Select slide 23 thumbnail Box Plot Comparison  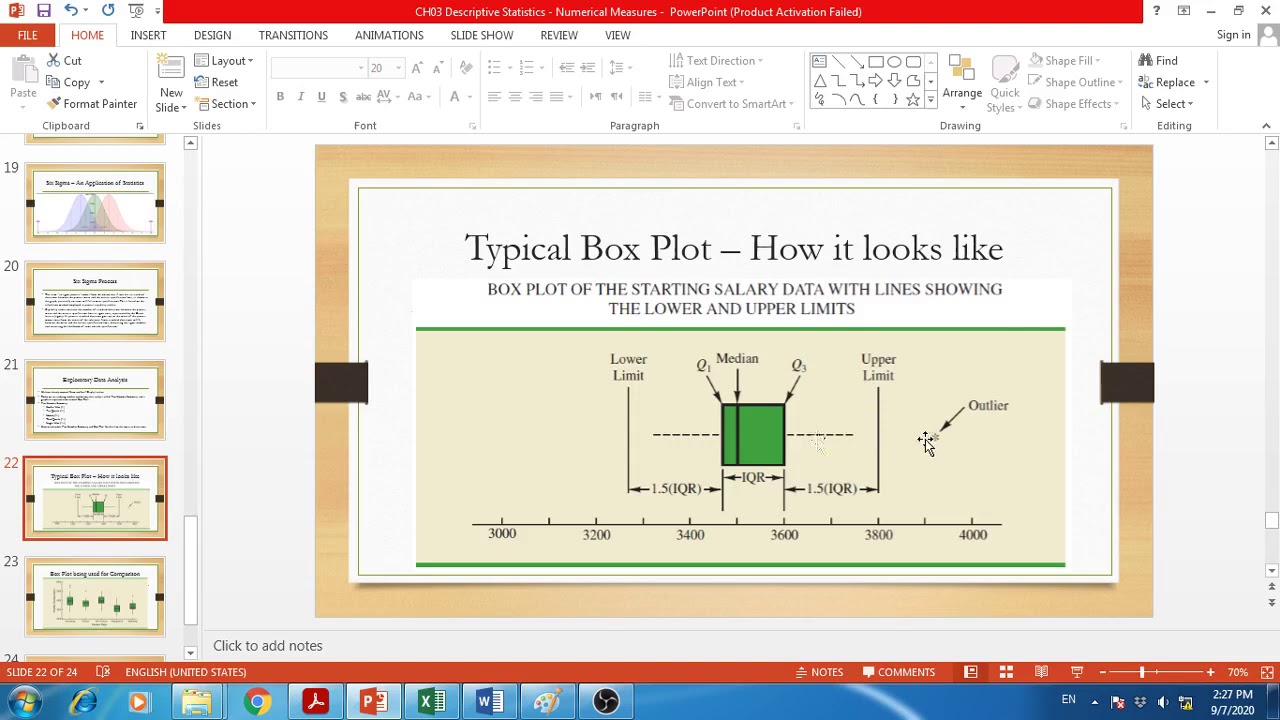point(95,597)
